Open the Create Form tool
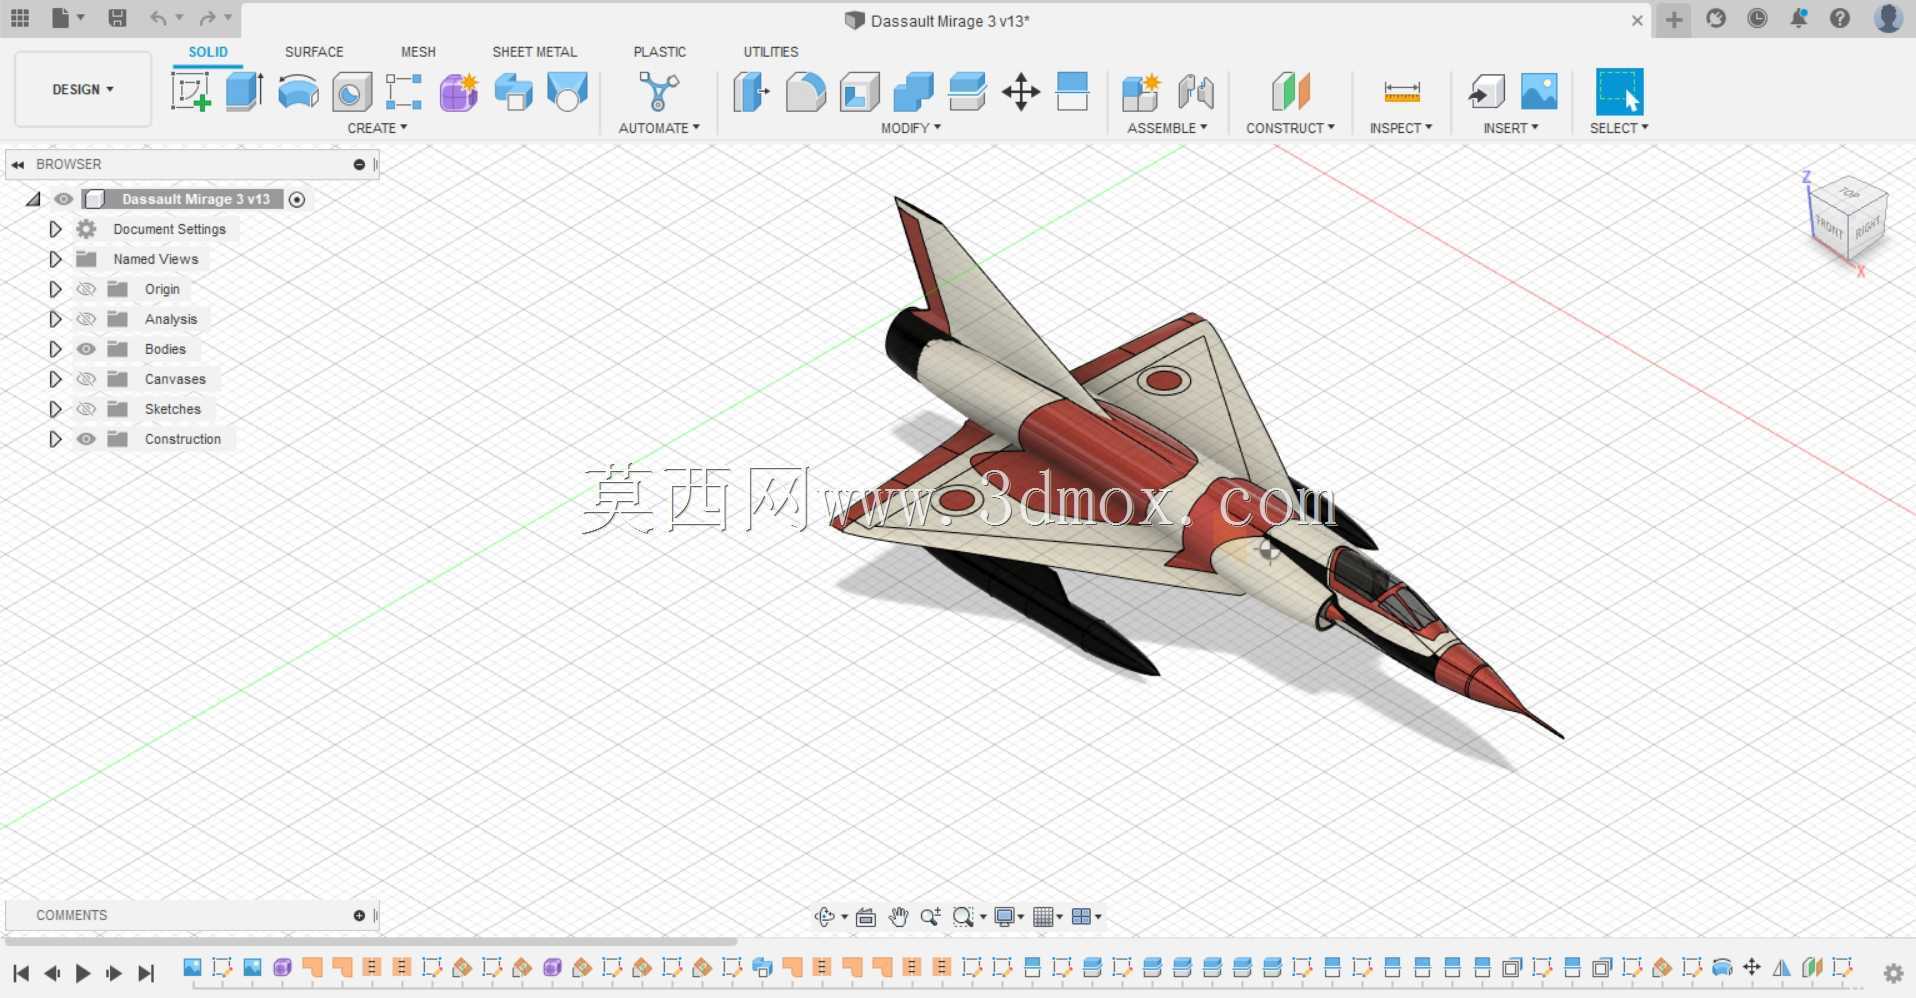This screenshot has height=998, width=1916. (x=459, y=92)
